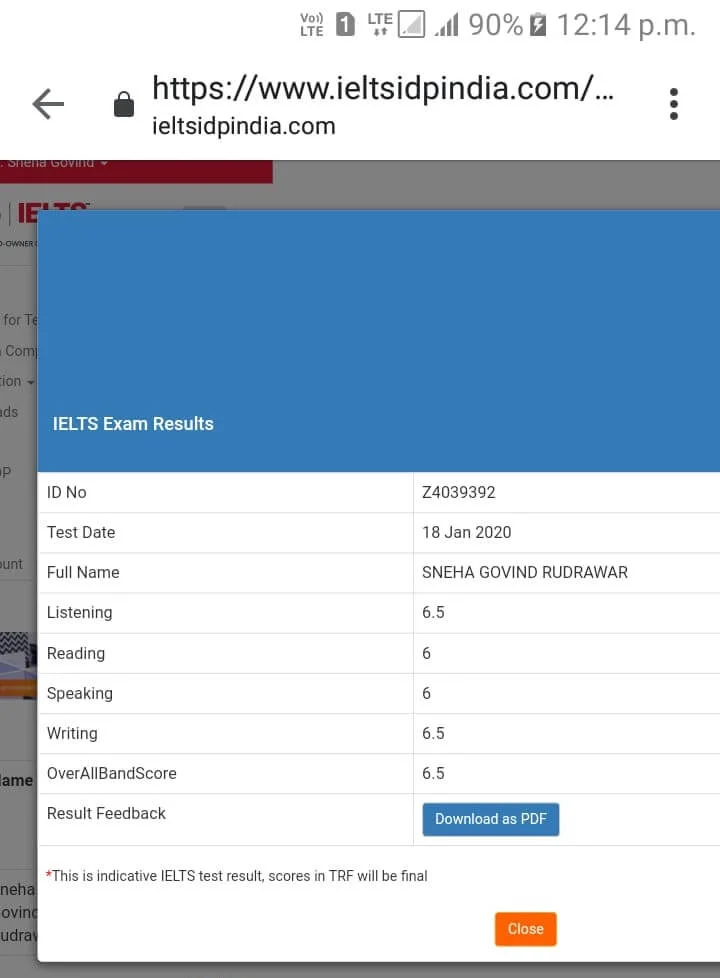Viewport: 720px width, 978px height.
Task: Close the IELTS Exam Results dialog
Action: 525,929
